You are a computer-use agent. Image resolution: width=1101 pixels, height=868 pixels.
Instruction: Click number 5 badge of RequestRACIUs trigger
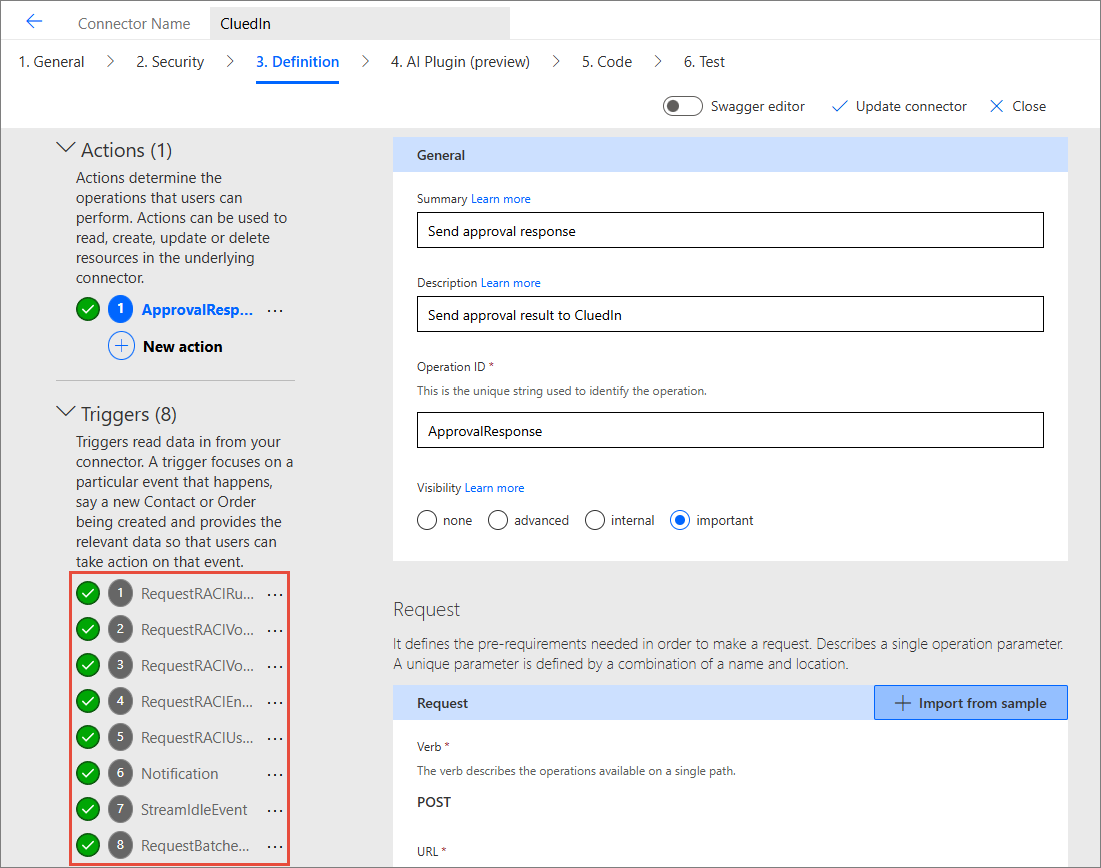pos(120,737)
